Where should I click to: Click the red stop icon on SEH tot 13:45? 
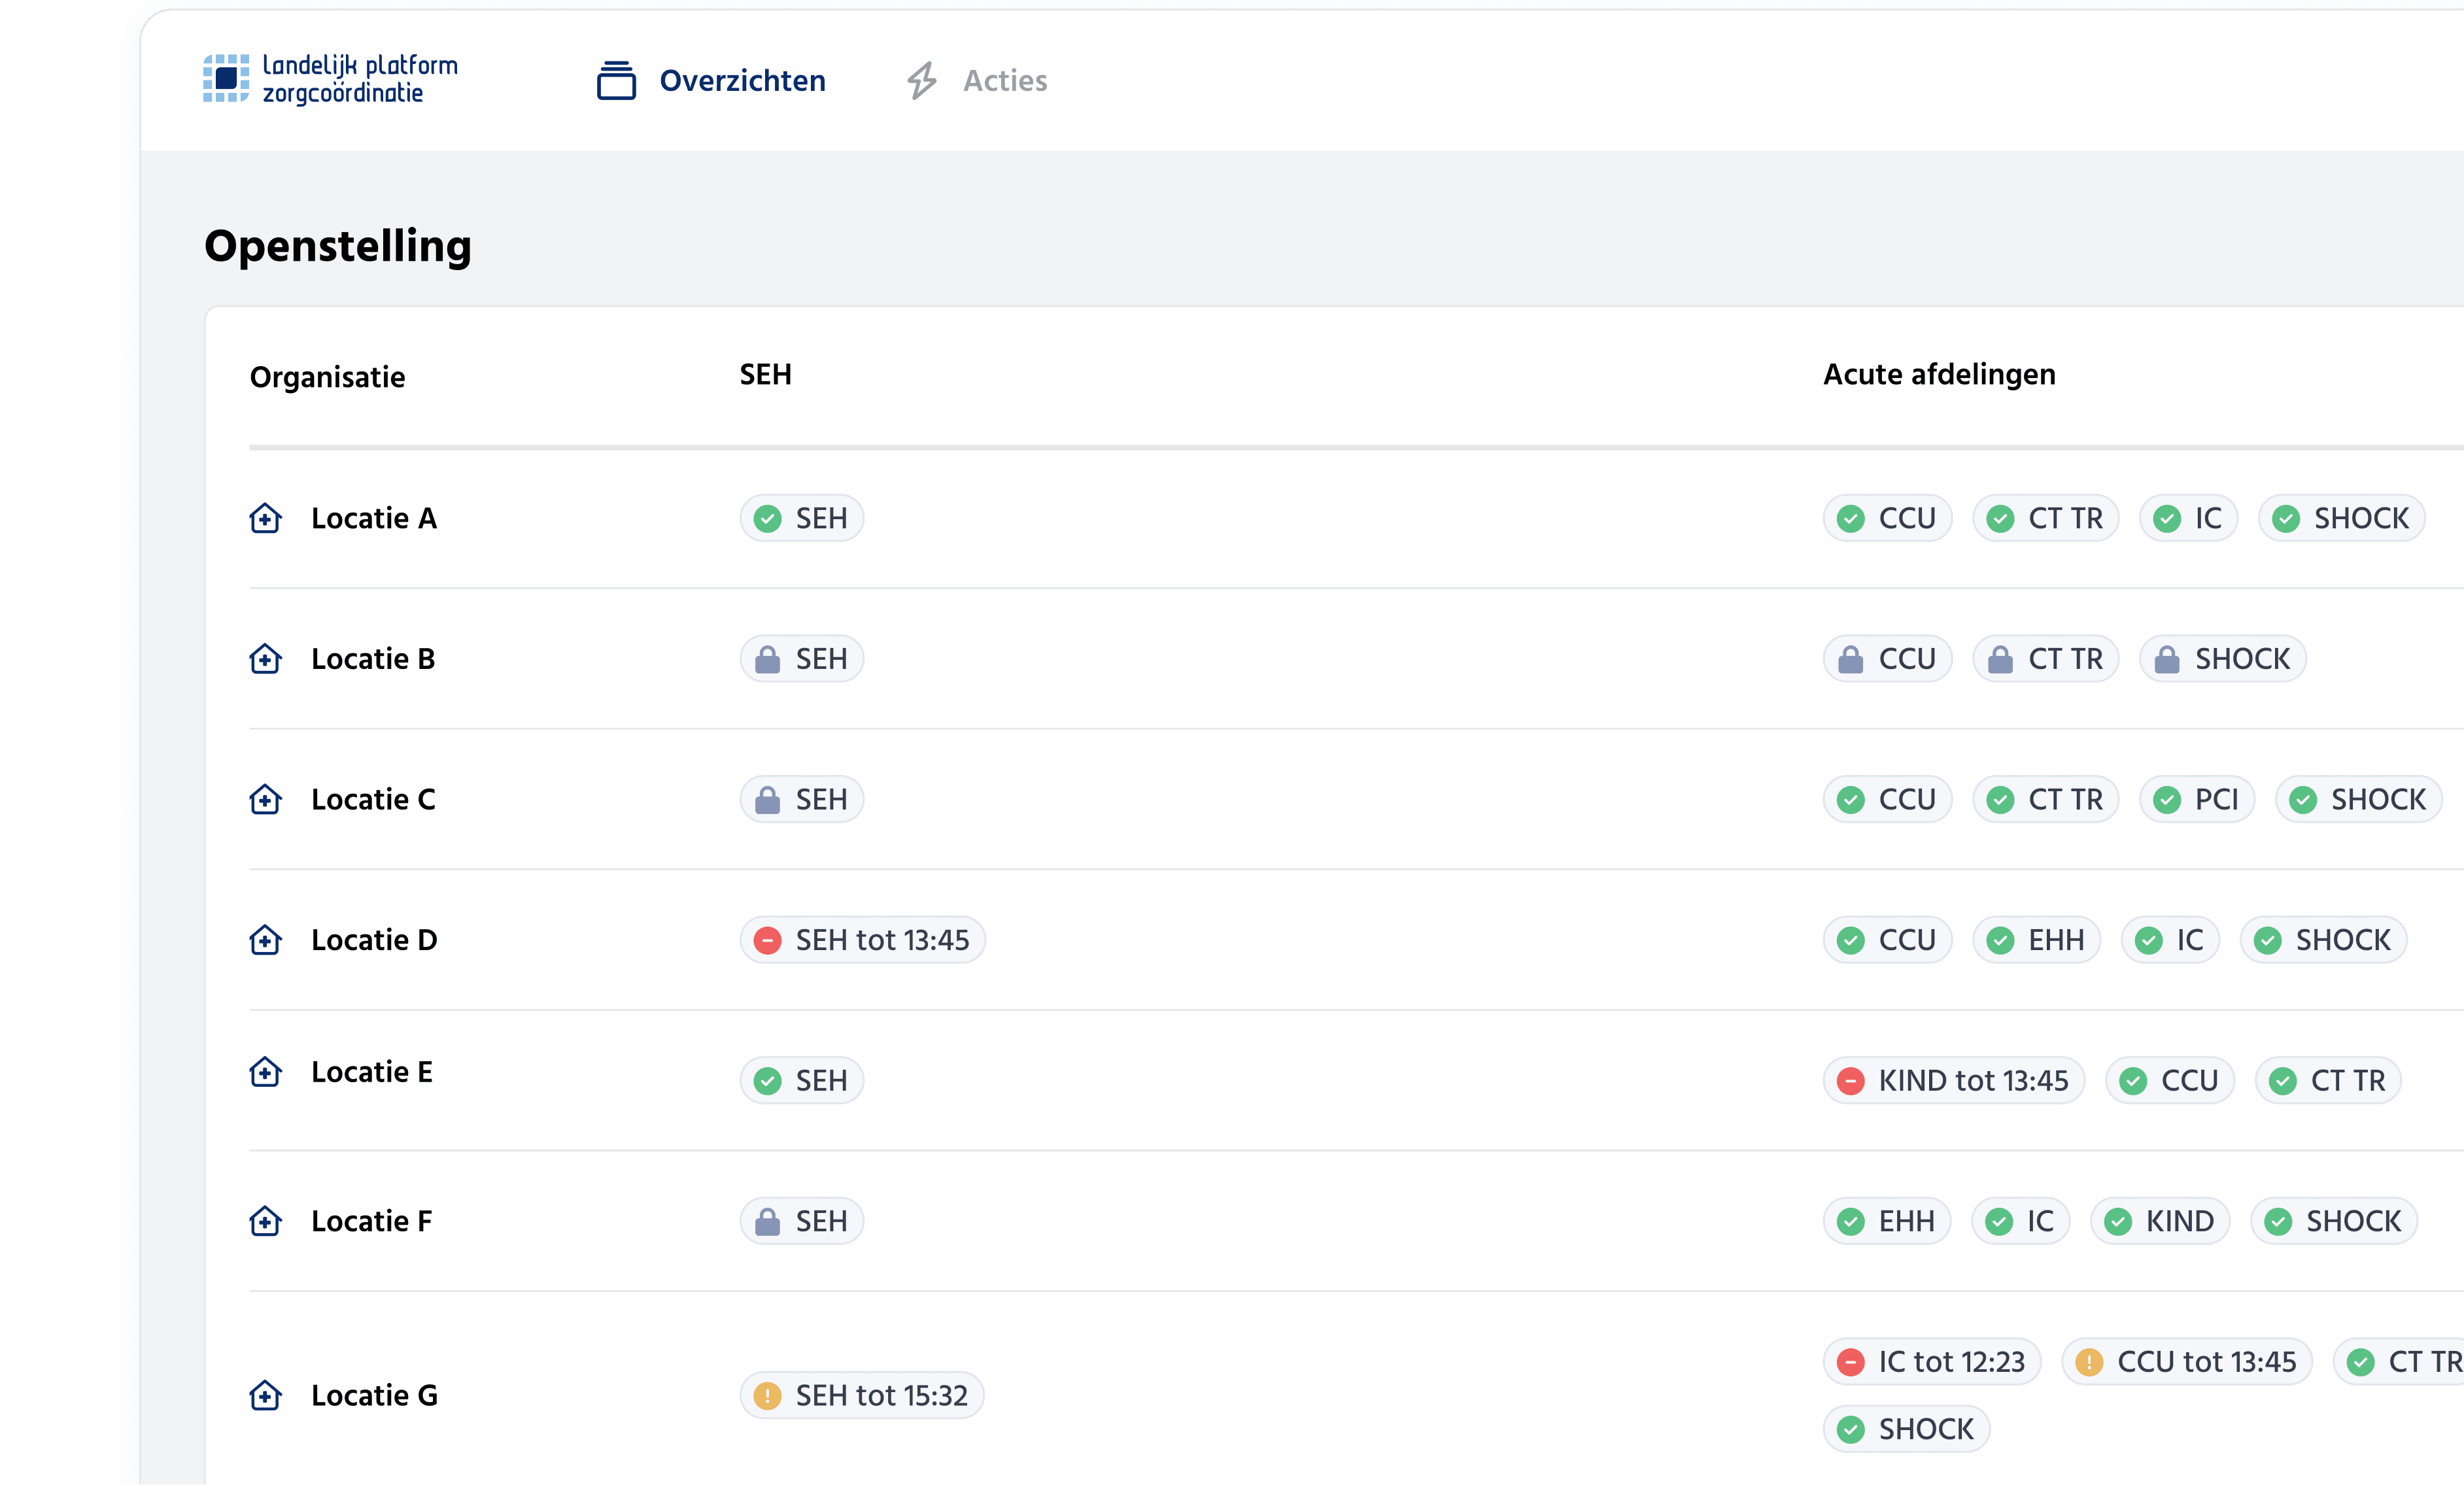tap(767, 940)
